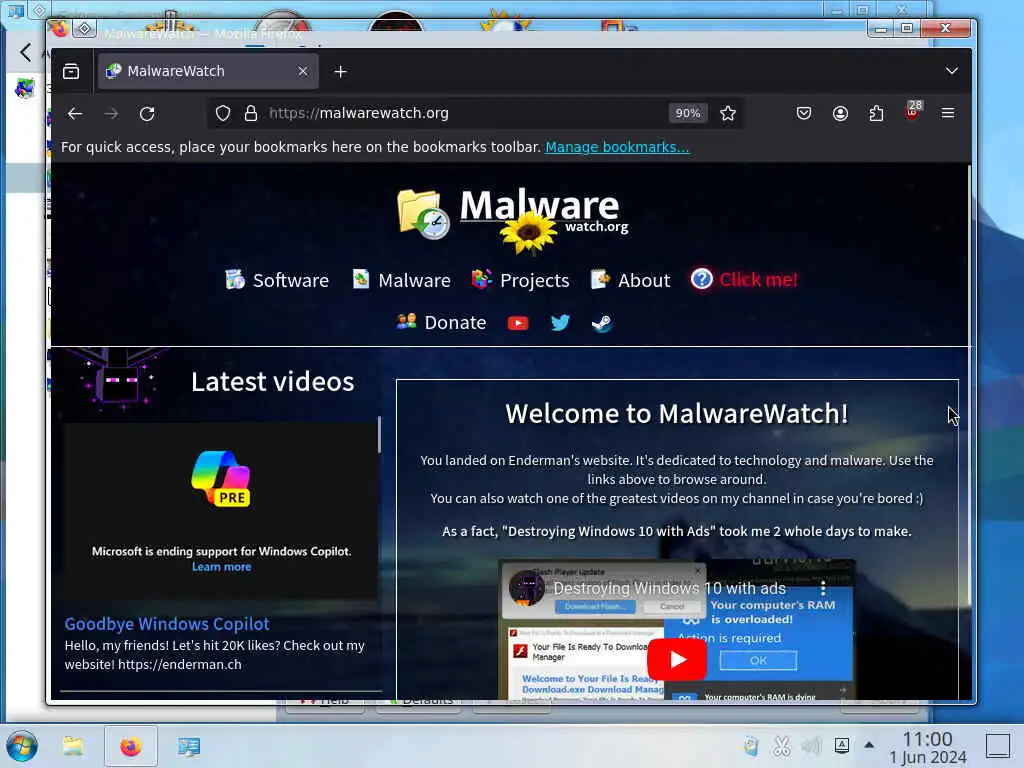View site security padlock info

(x=251, y=114)
